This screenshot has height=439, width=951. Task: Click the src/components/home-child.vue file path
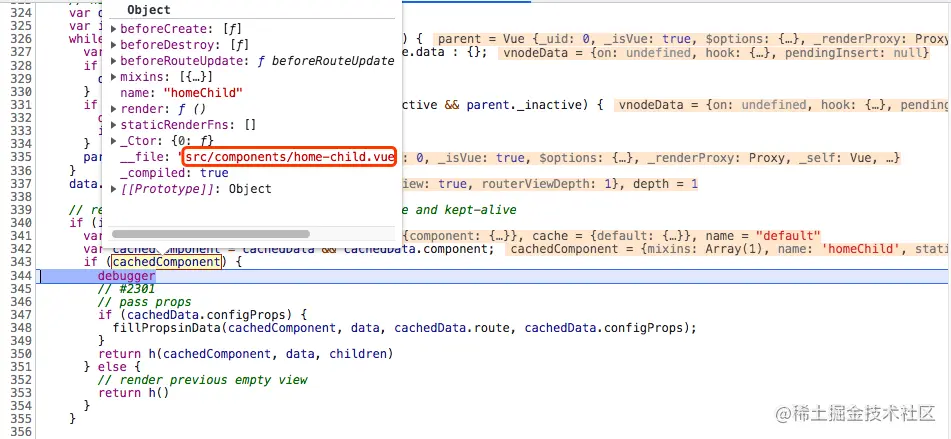click(290, 157)
